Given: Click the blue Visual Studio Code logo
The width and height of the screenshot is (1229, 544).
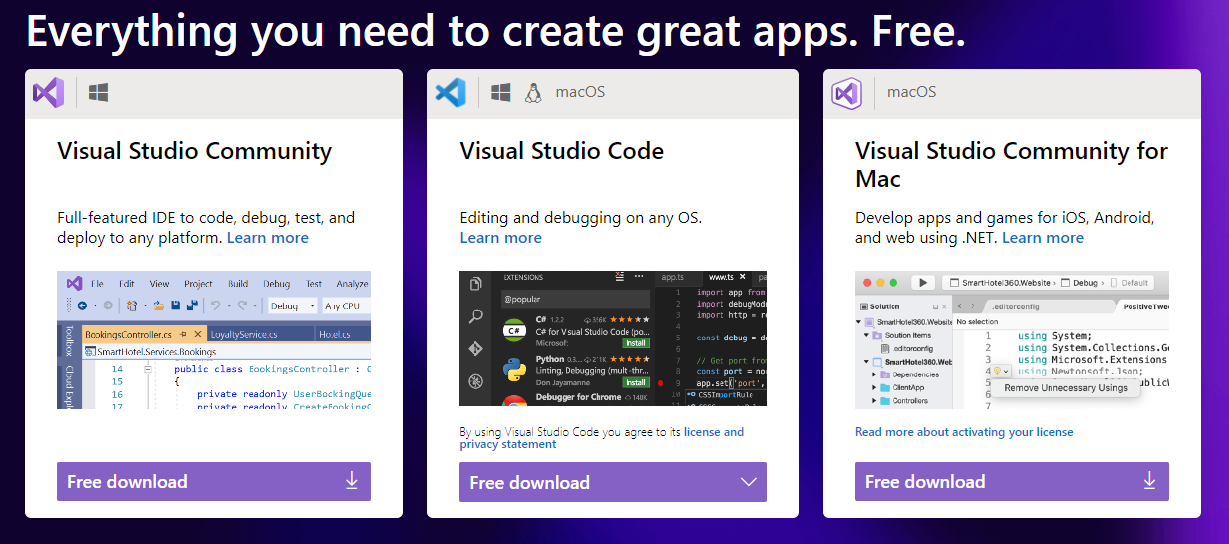Looking at the screenshot, I should click(450, 93).
